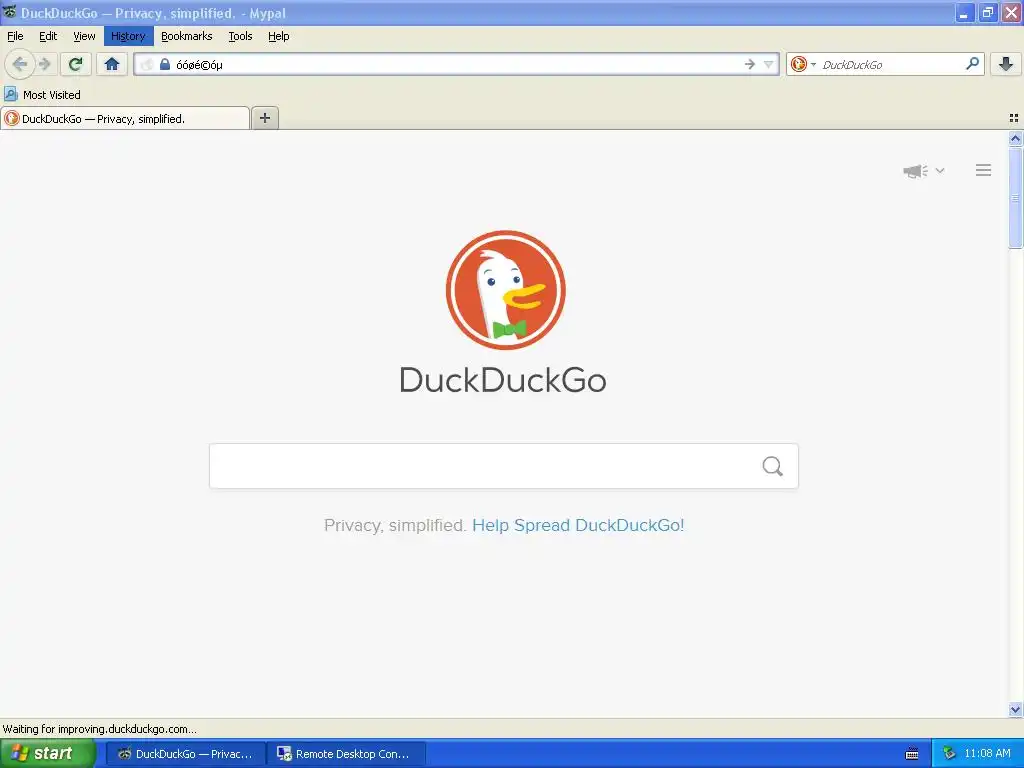Expand the chevron next to the megaphone
Screen dimensions: 1024x768
pos(940,170)
